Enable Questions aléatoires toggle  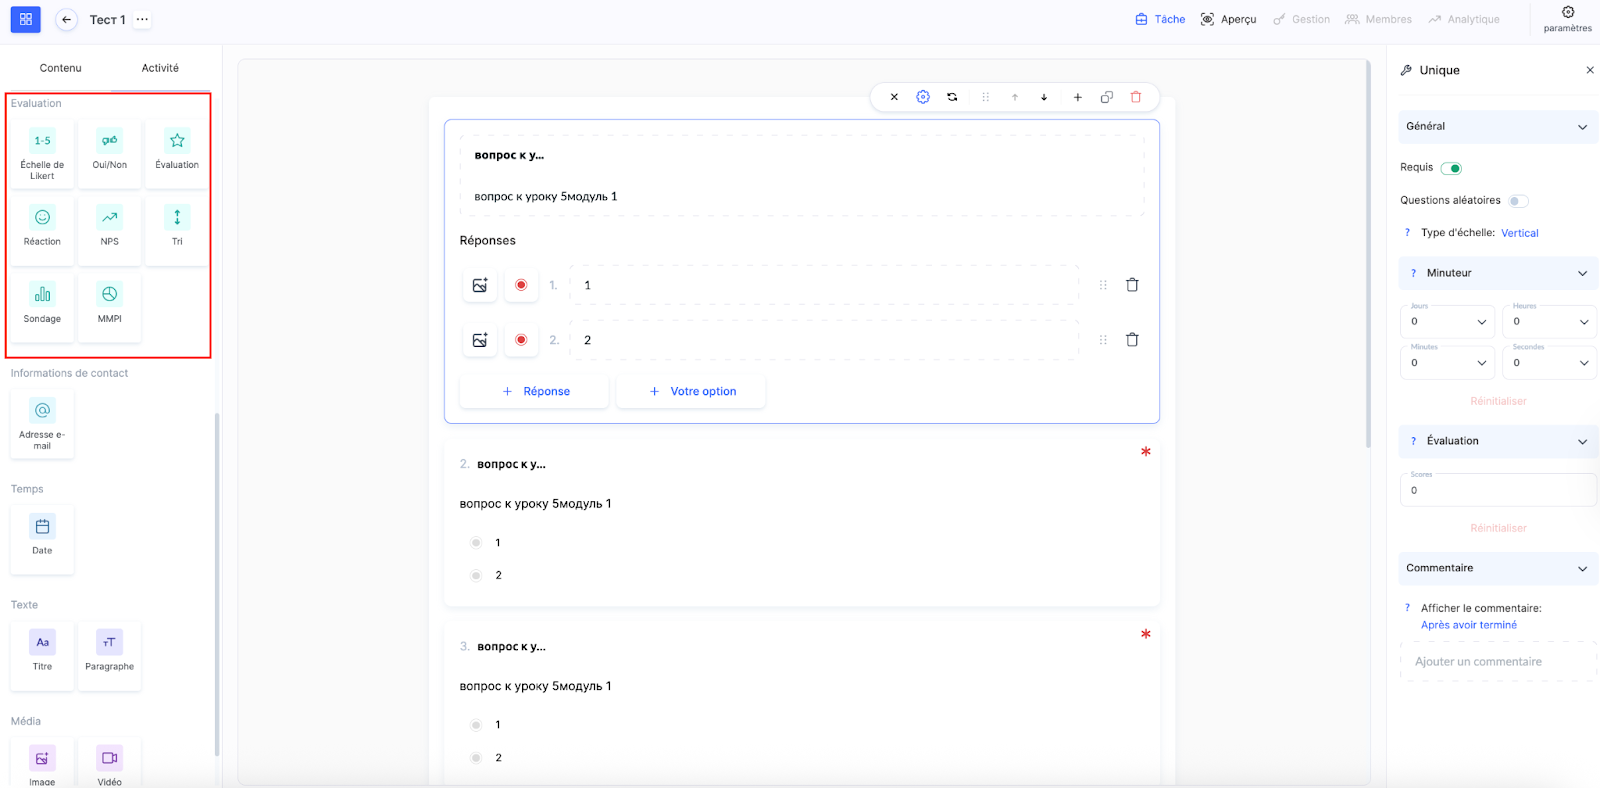[1518, 201]
